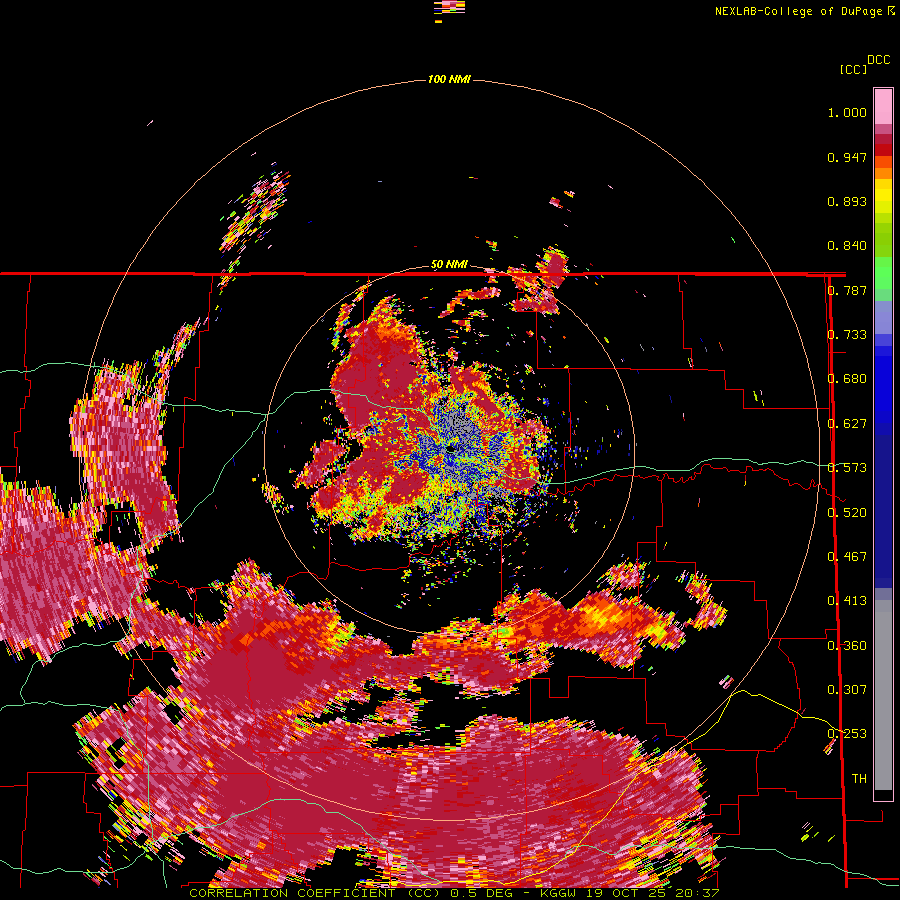Click the bright green segment of the color bar
The image size is (900, 900).
coord(883,273)
